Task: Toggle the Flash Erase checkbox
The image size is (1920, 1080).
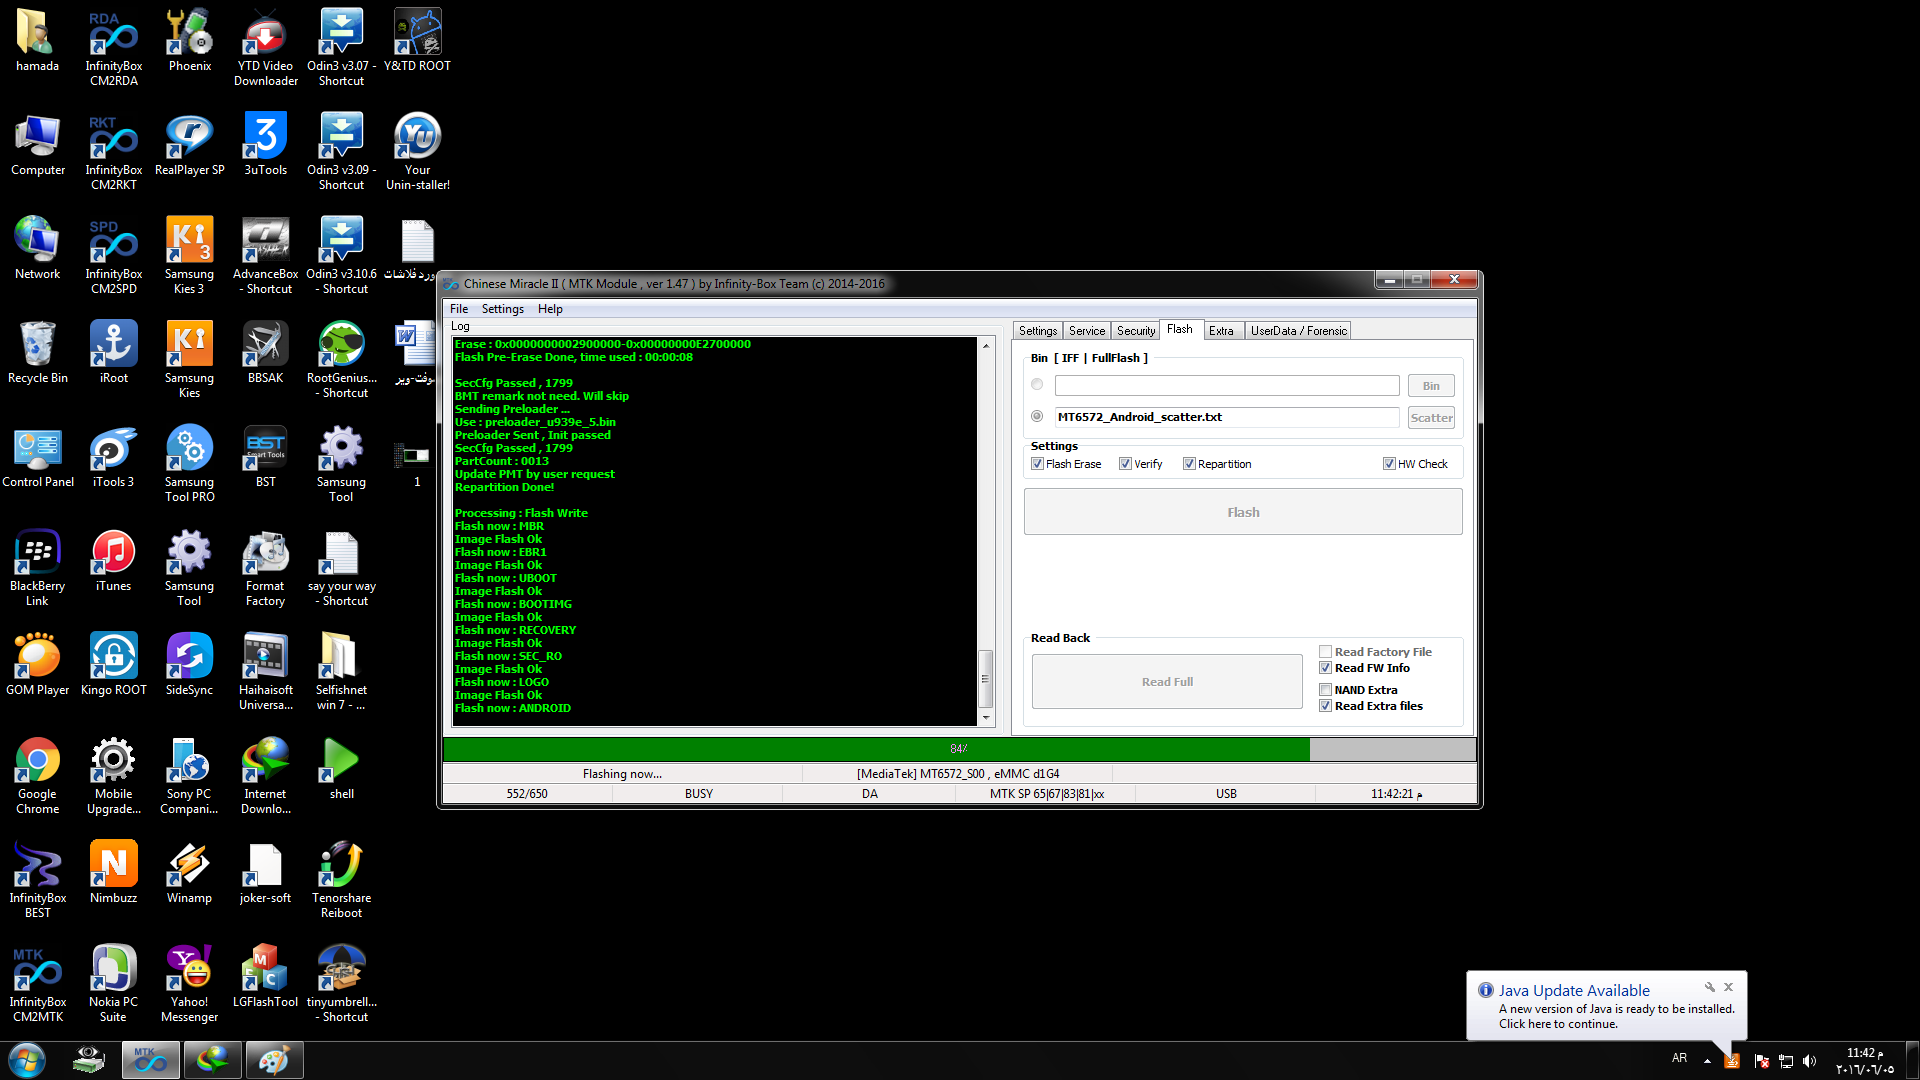Action: coord(1038,464)
